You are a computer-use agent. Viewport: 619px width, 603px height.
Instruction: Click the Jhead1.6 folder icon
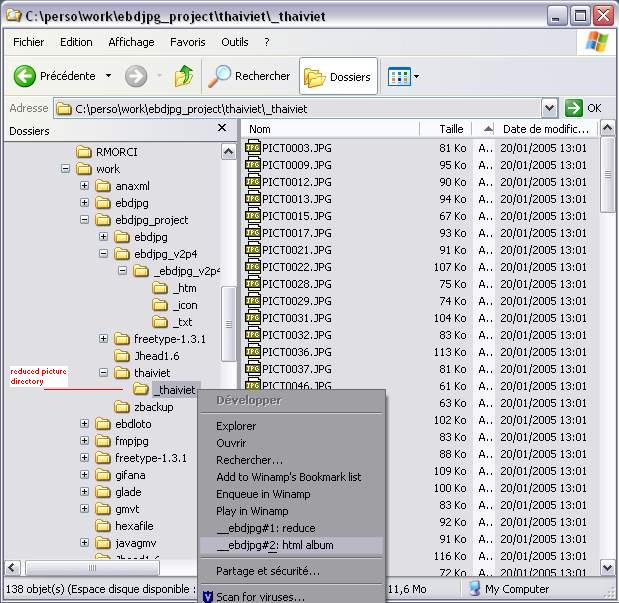tap(122, 356)
